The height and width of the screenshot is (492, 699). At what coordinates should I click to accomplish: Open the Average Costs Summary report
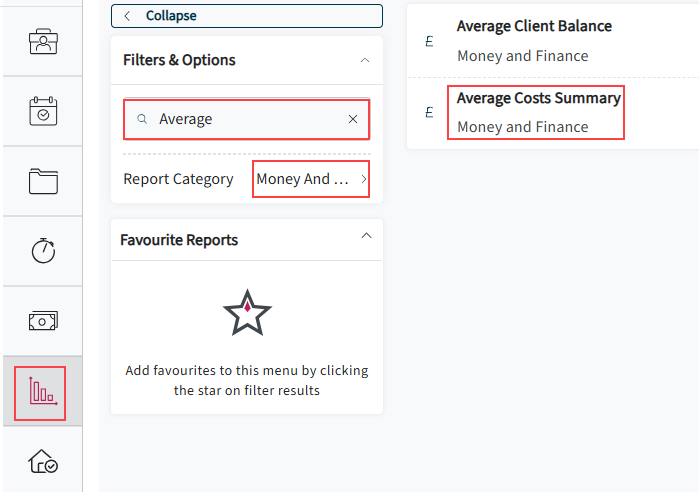539,112
